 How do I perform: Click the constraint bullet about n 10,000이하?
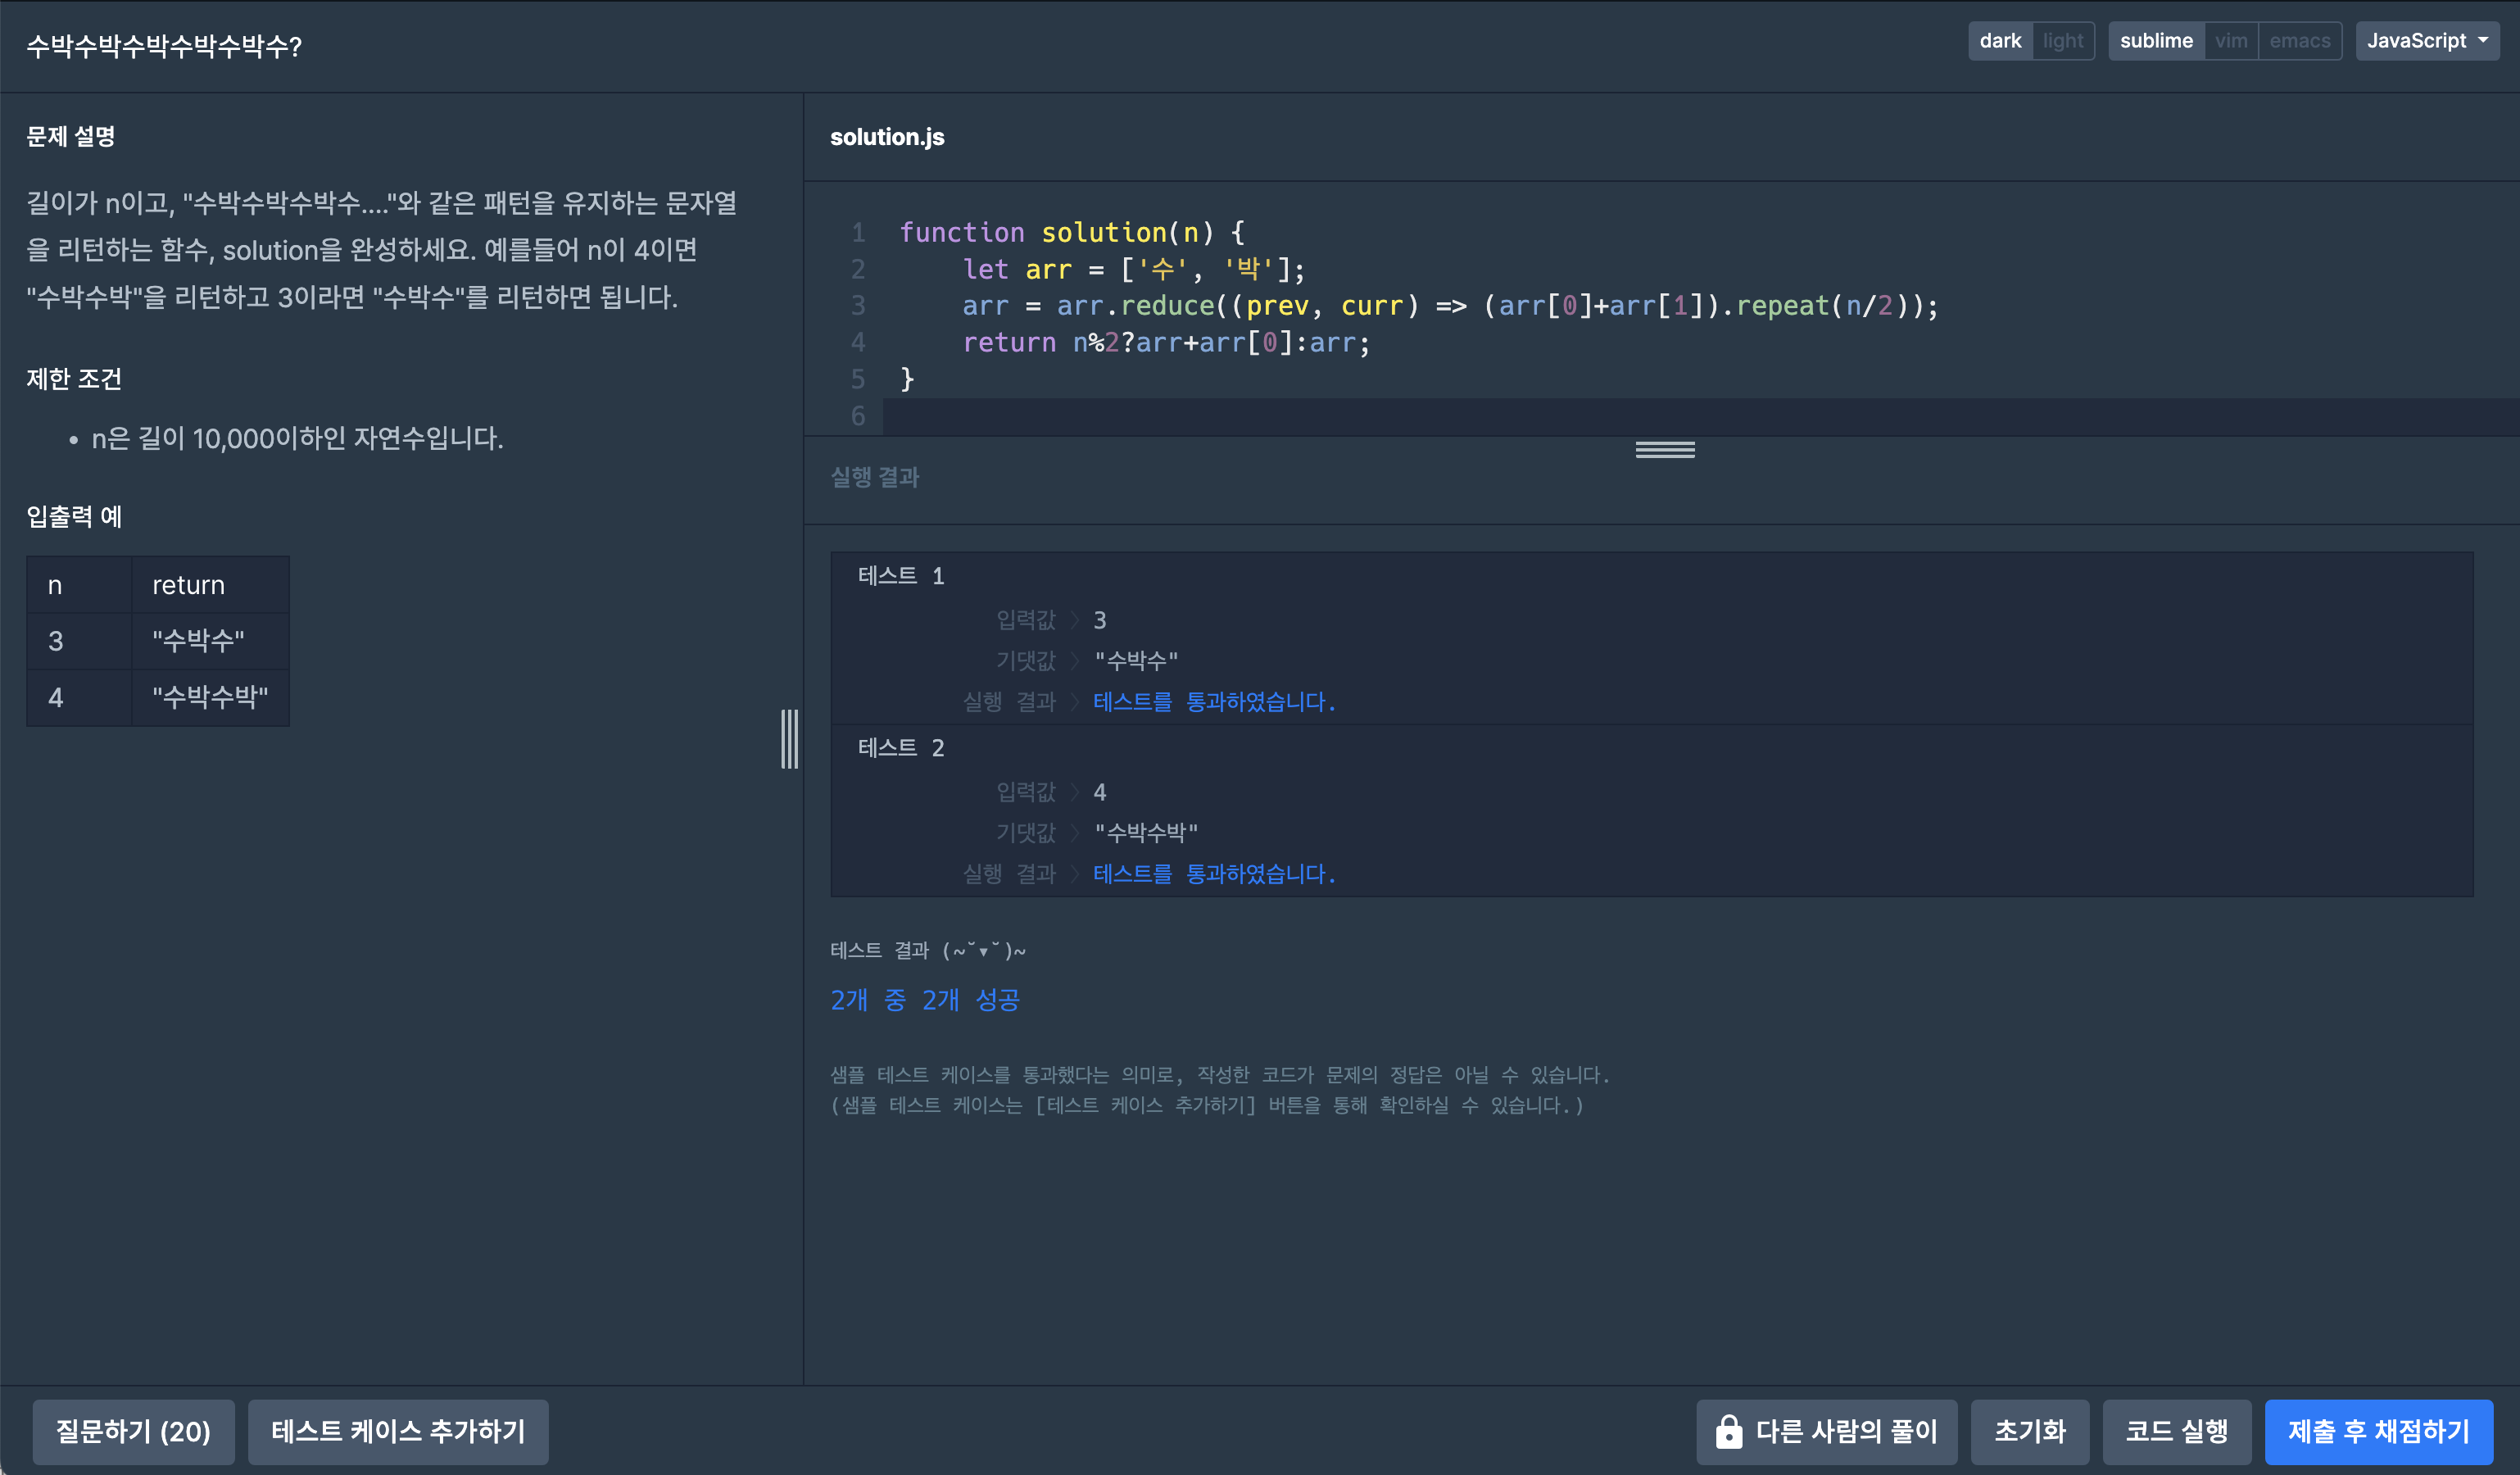tap(297, 438)
